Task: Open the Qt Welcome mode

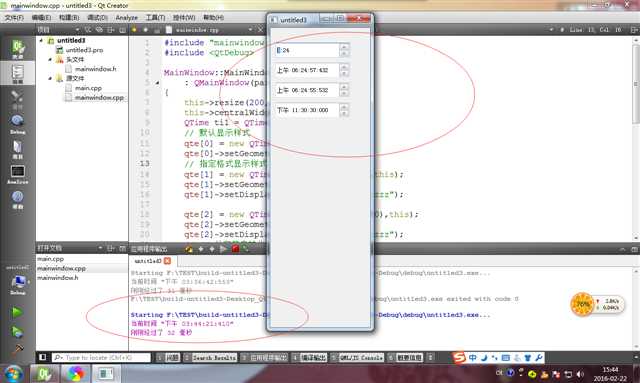Action: 18,48
